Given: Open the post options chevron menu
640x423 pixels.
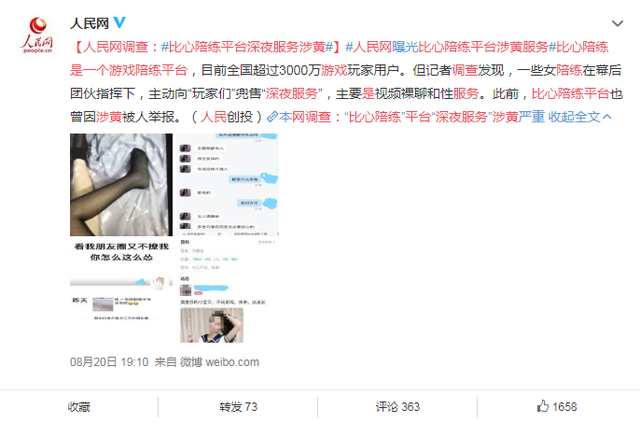Looking at the screenshot, I should 617,24.
